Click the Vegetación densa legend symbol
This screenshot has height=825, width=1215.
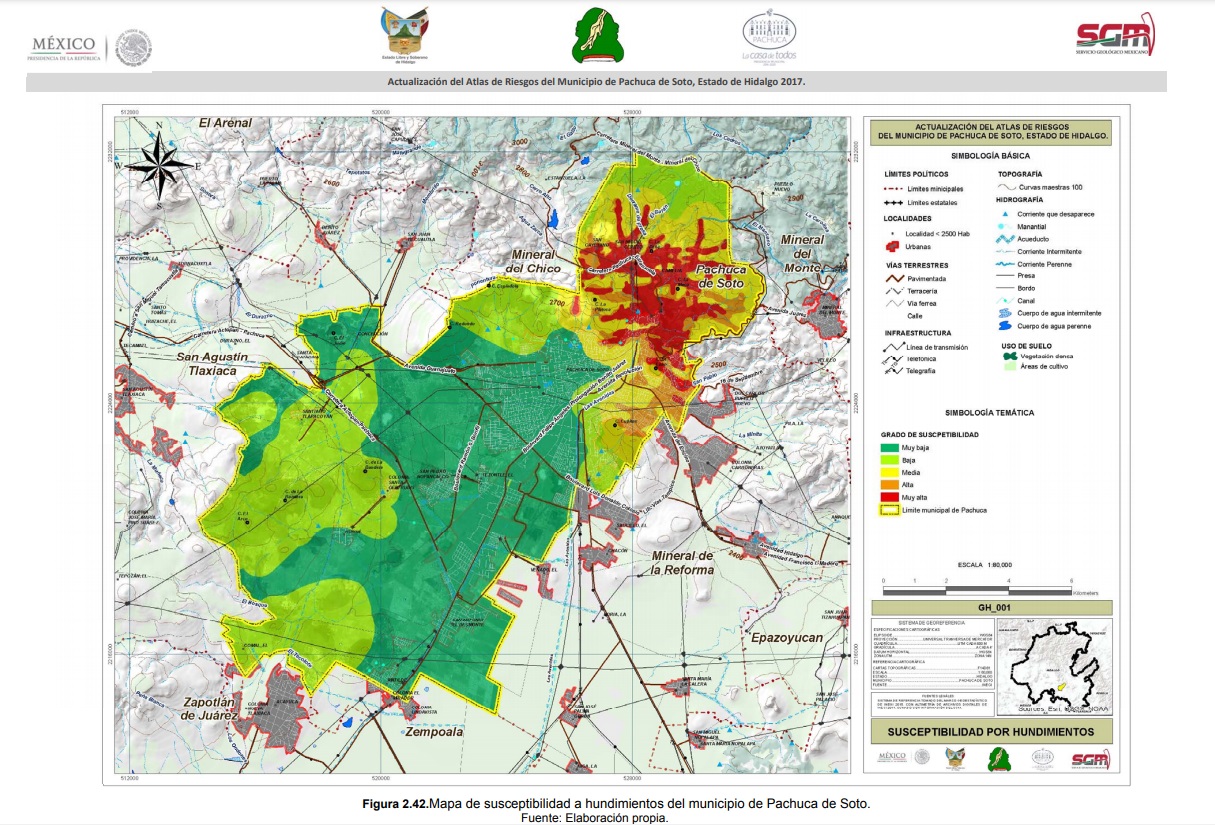(x=1010, y=356)
